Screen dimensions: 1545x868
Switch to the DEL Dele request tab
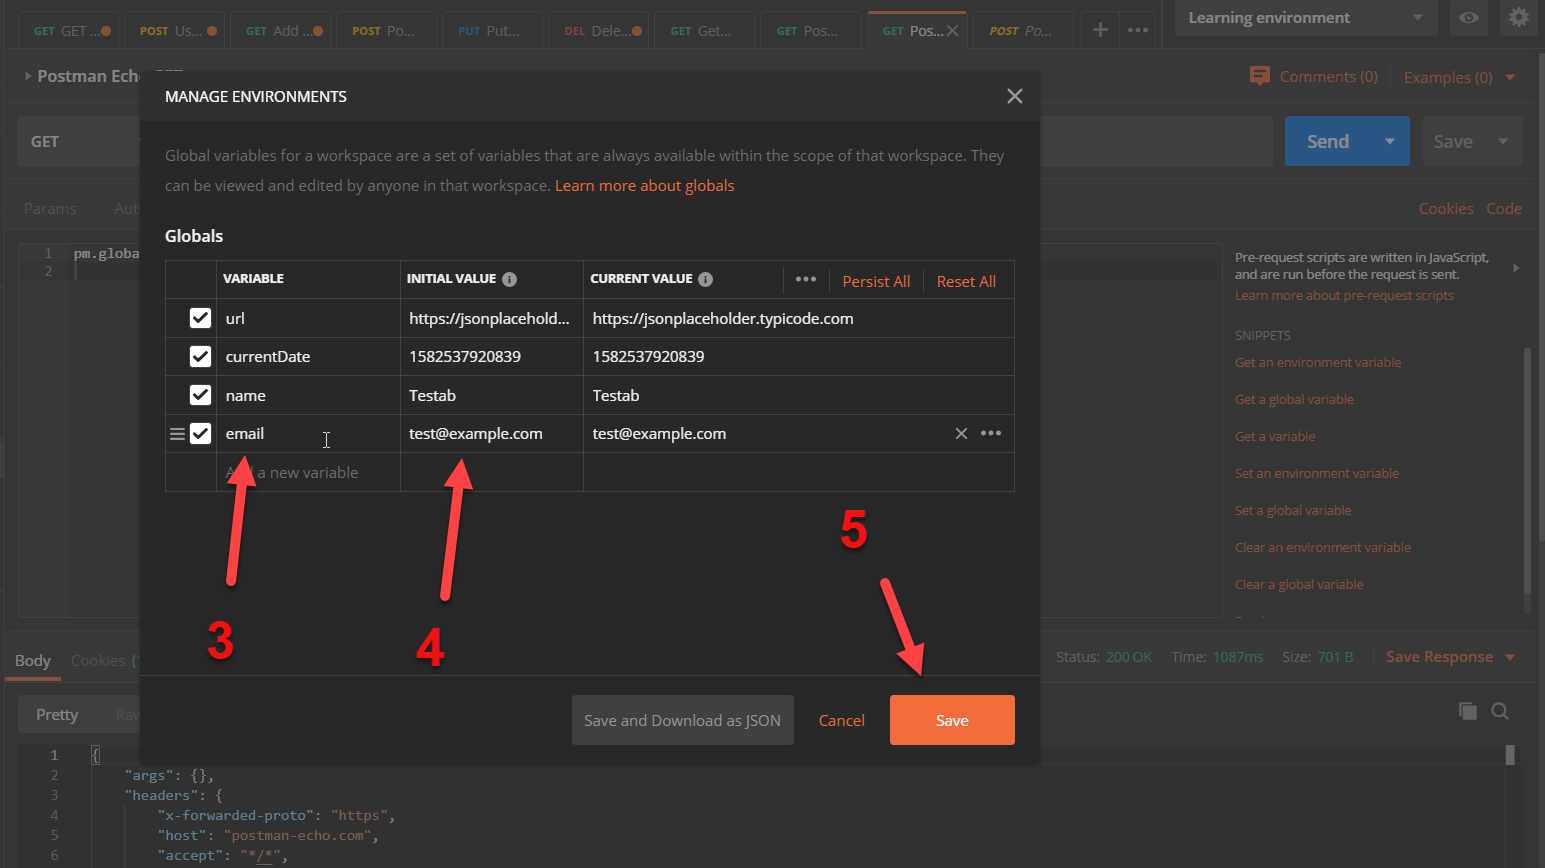[600, 31]
